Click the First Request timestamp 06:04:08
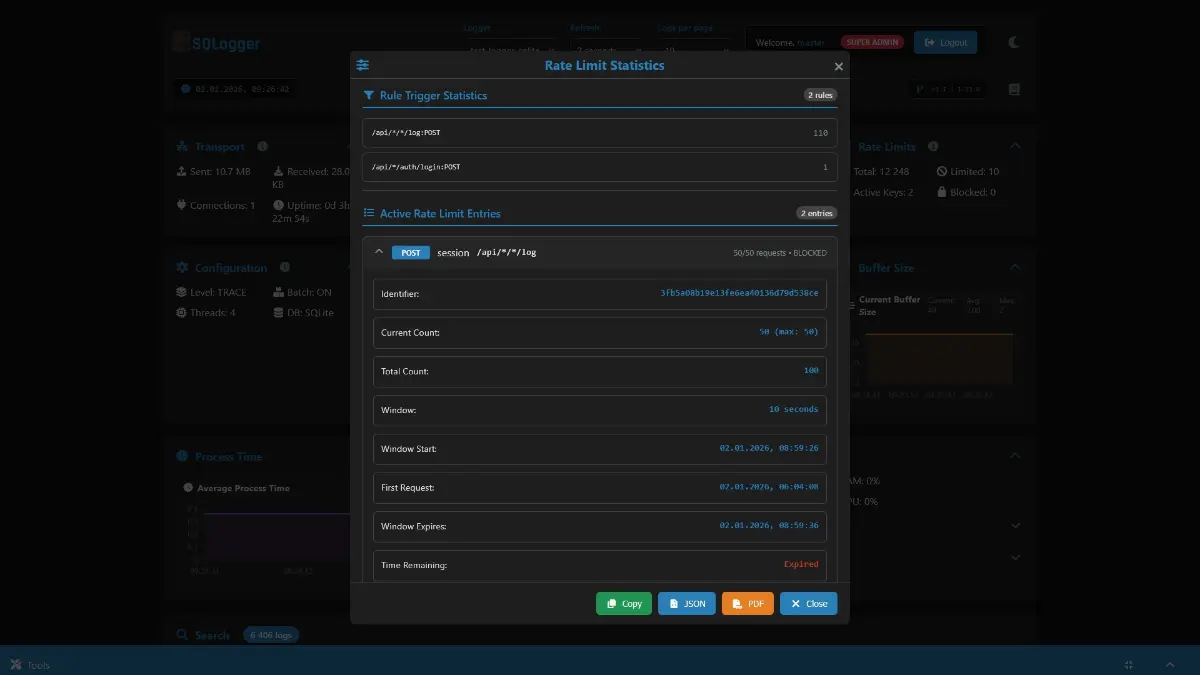Image resolution: width=1200 pixels, height=675 pixels. [769, 487]
